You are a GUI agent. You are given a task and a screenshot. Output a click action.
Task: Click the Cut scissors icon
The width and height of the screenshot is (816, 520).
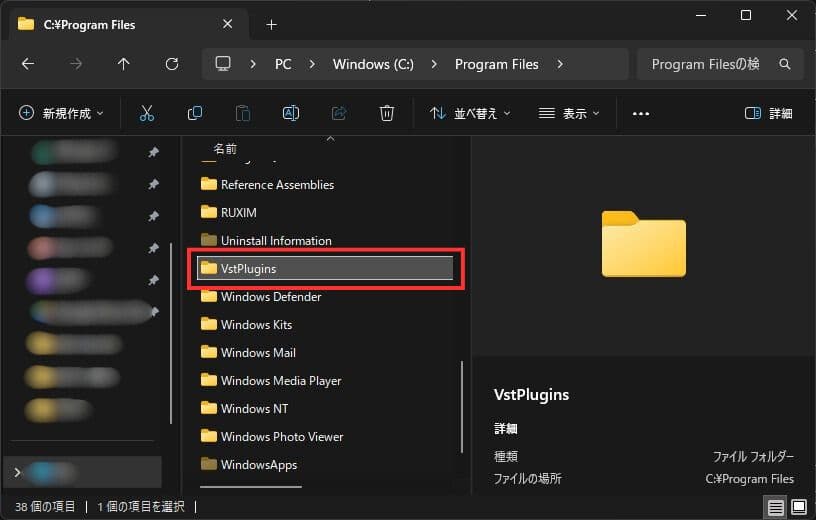click(147, 113)
